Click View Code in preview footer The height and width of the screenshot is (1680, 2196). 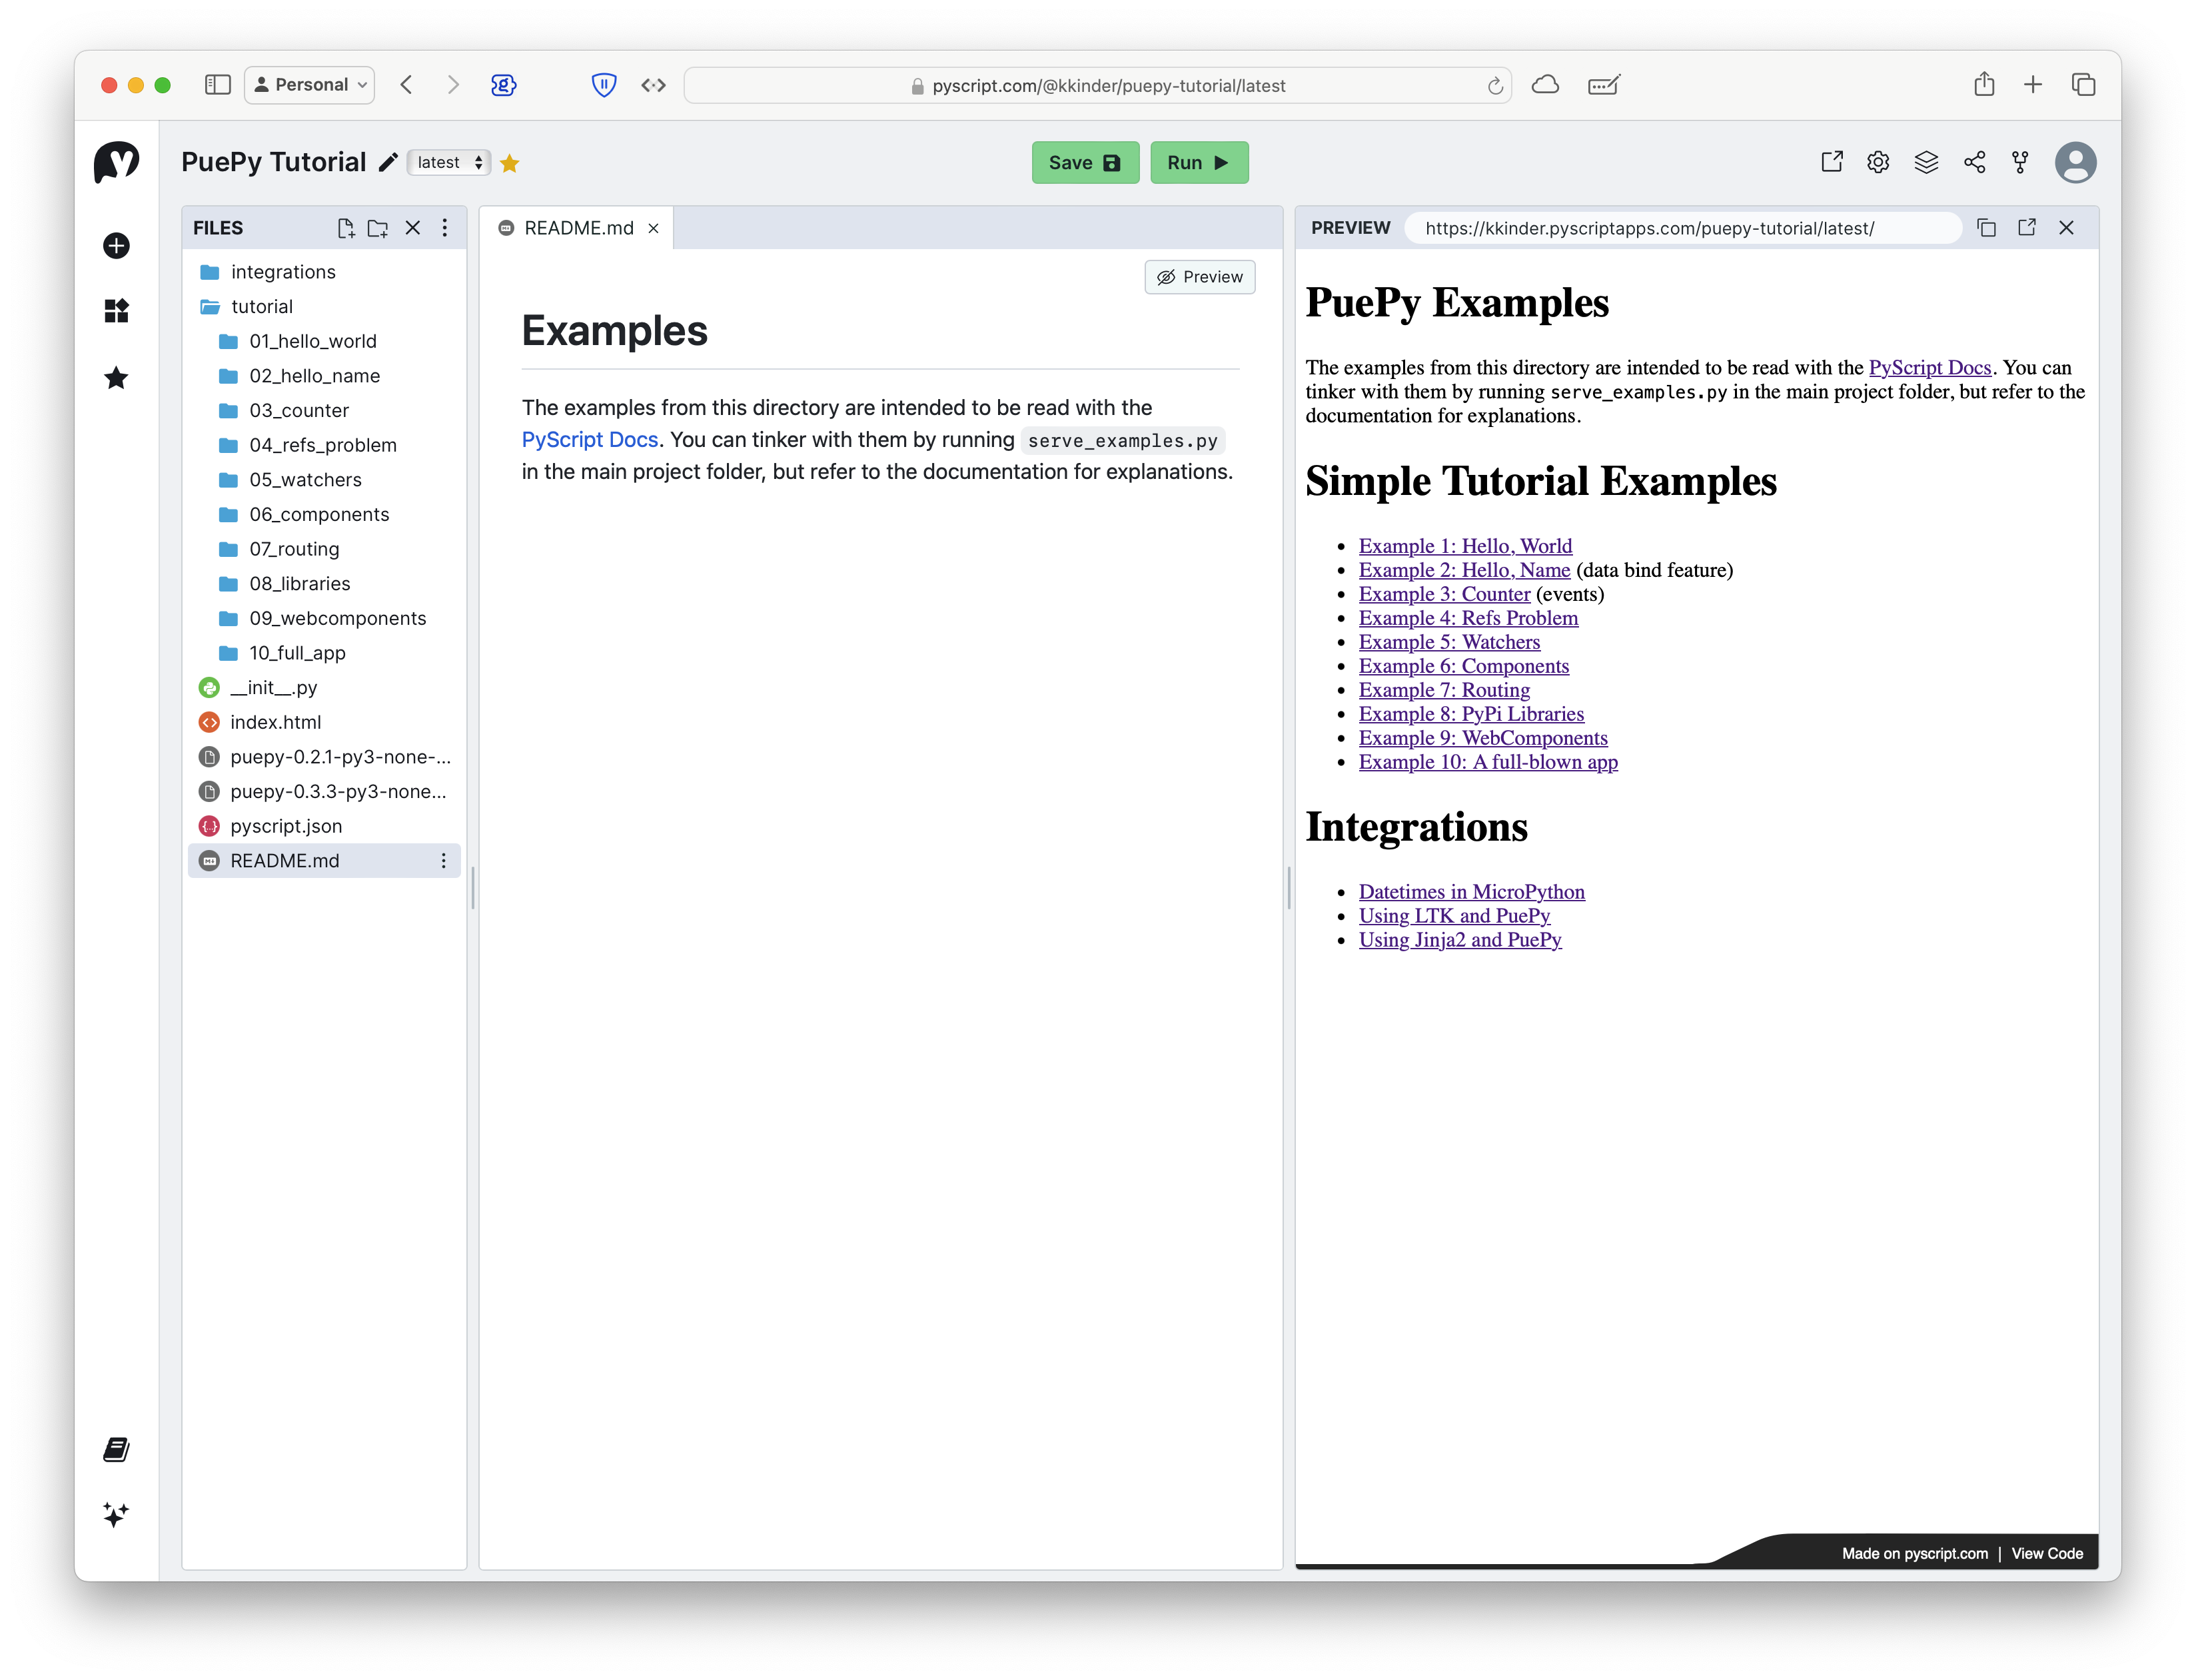coord(2046,1553)
